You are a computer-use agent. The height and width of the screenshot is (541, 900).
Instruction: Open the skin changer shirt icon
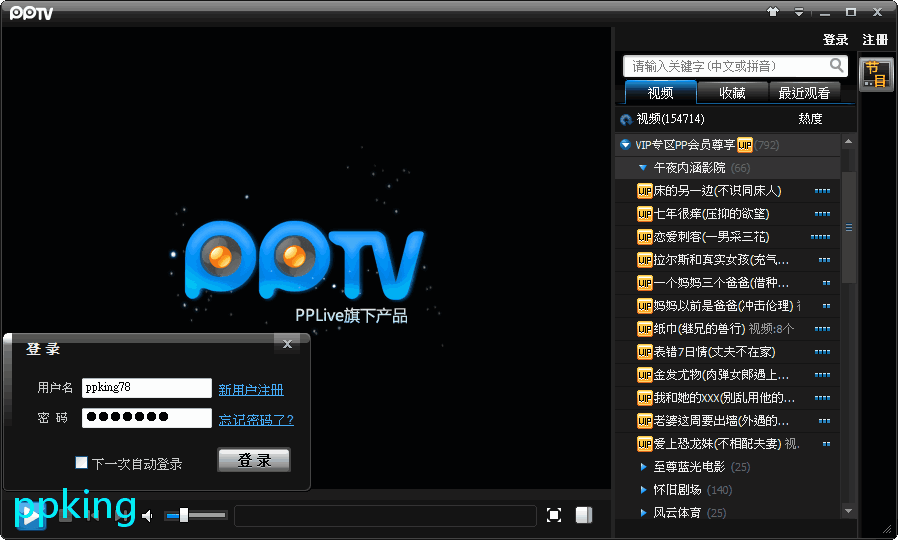[773, 11]
